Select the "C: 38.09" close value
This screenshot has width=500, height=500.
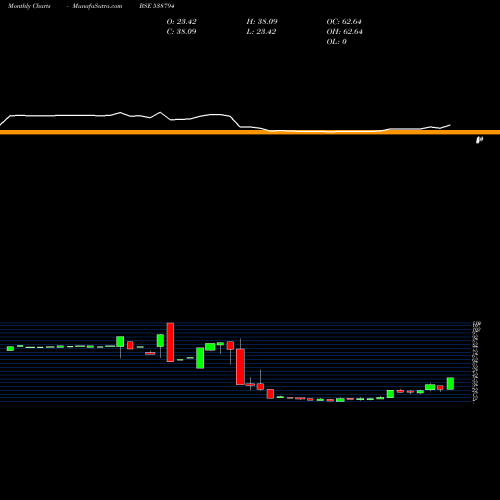click(x=181, y=31)
